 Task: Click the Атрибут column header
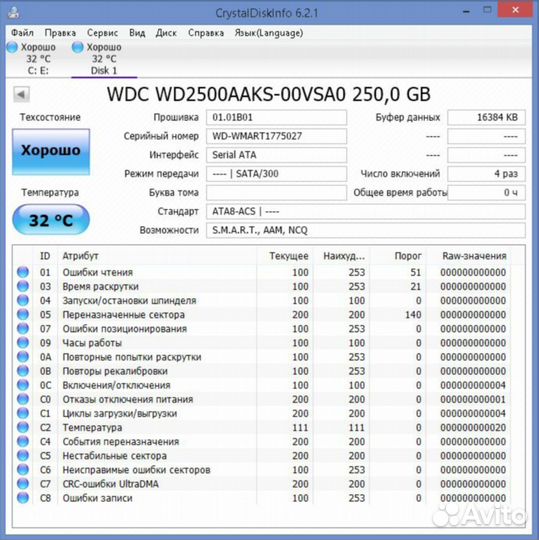click(157, 256)
